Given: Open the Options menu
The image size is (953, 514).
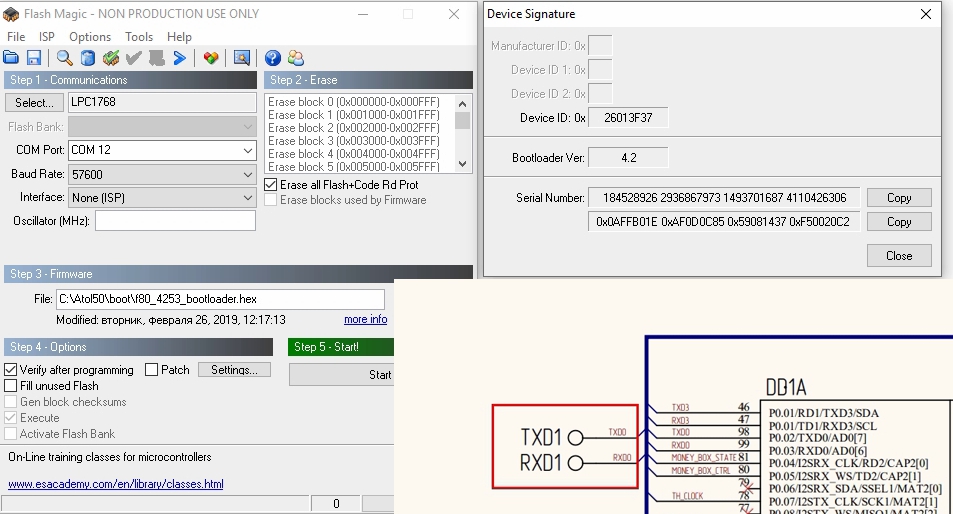Looking at the screenshot, I should pos(90,36).
